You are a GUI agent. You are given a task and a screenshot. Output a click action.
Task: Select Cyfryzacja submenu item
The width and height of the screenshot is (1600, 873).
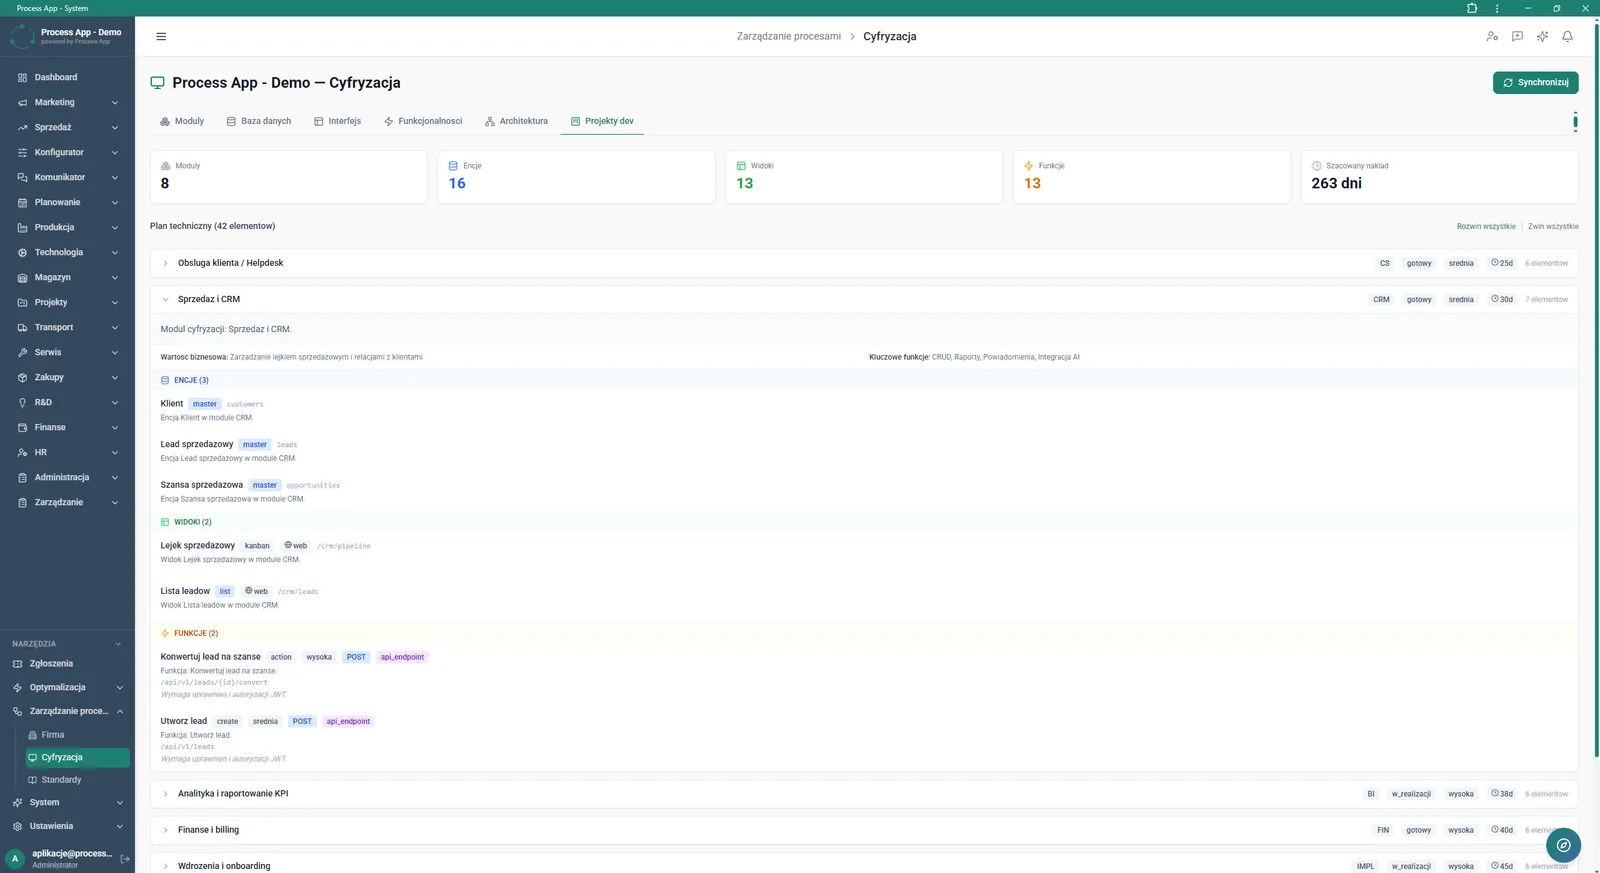click(x=77, y=757)
